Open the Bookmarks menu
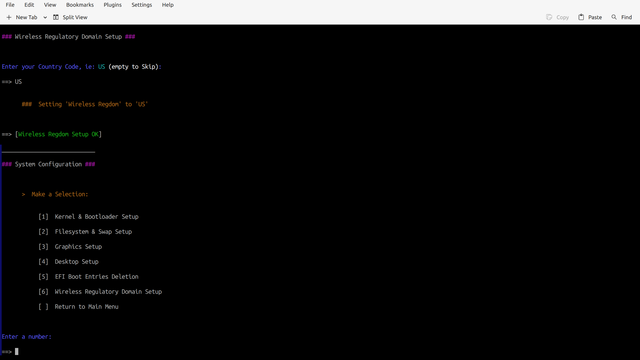 point(80,5)
